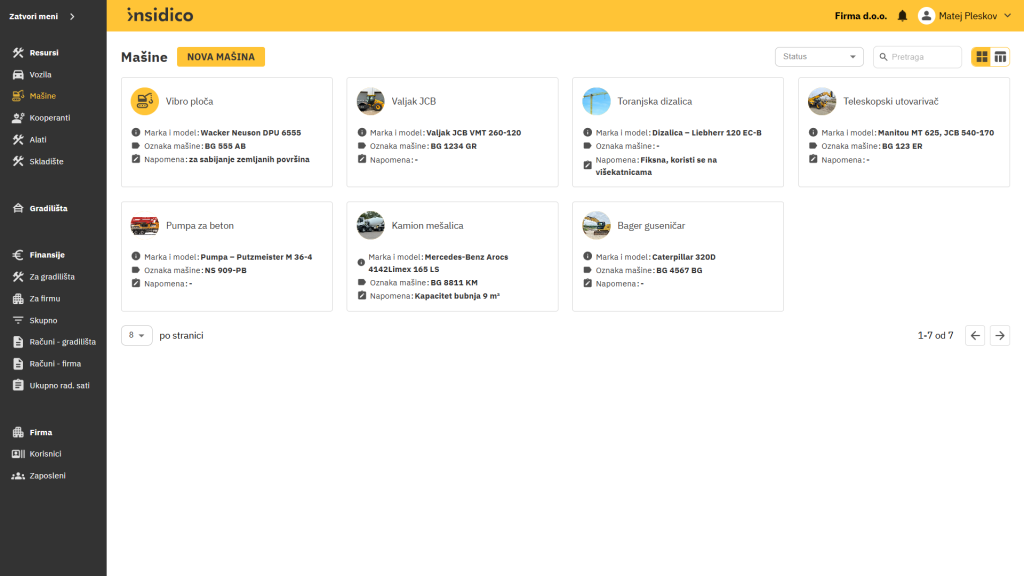The width and height of the screenshot is (1024, 576).
Task: Open the Kamion mešalica card title
Action: pos(427,225)
